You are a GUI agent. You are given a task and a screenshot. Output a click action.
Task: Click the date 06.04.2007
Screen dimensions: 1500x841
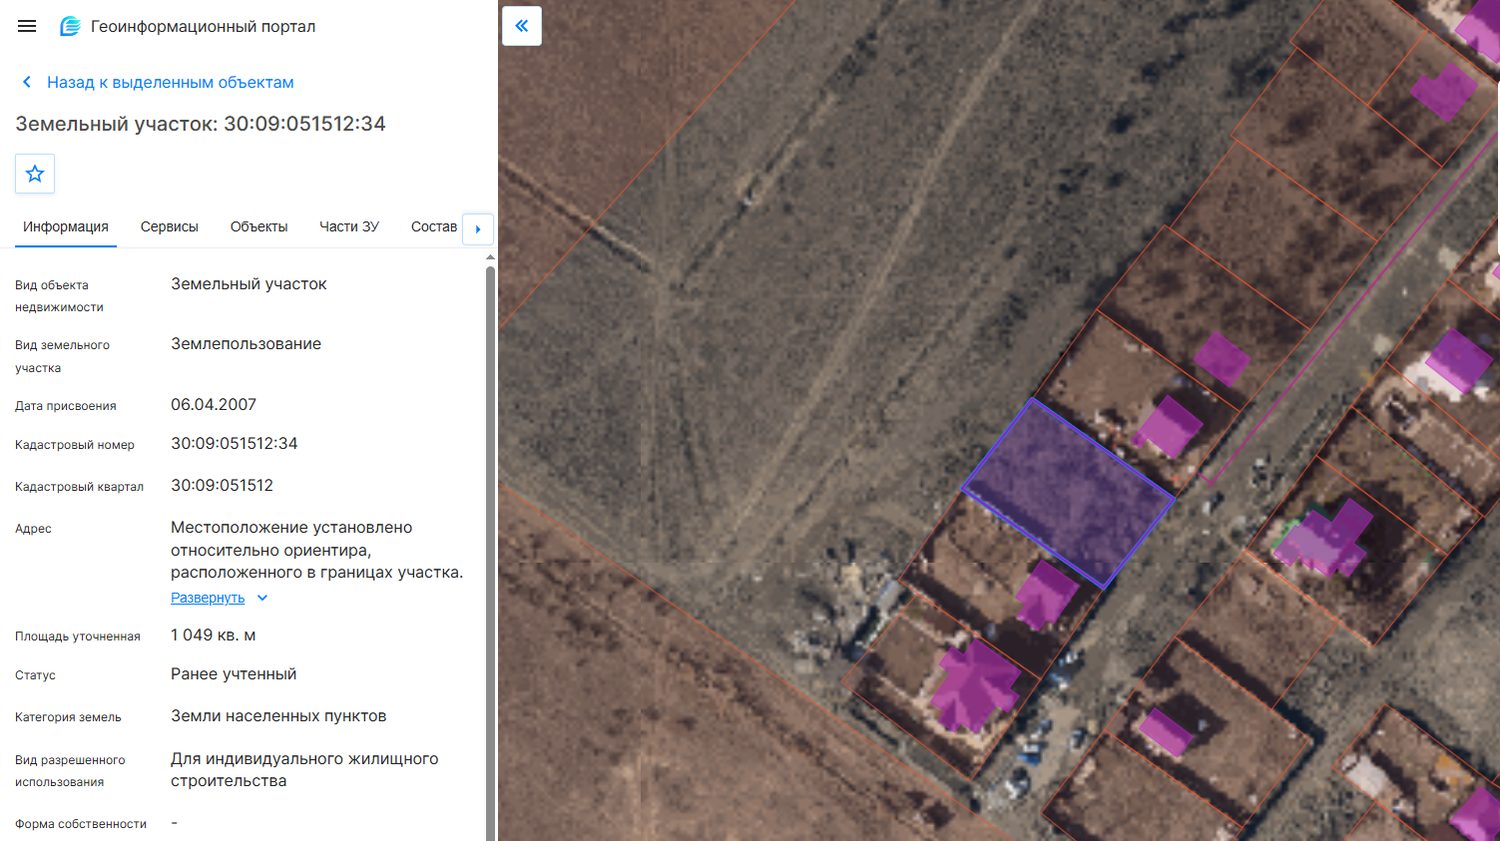214,404
